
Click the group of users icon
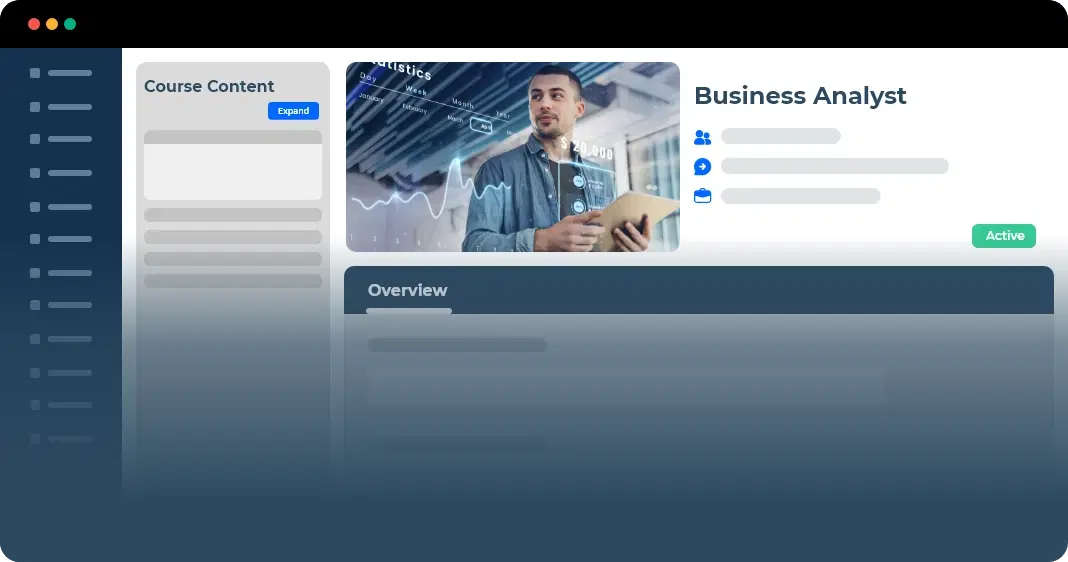point(702,137)
